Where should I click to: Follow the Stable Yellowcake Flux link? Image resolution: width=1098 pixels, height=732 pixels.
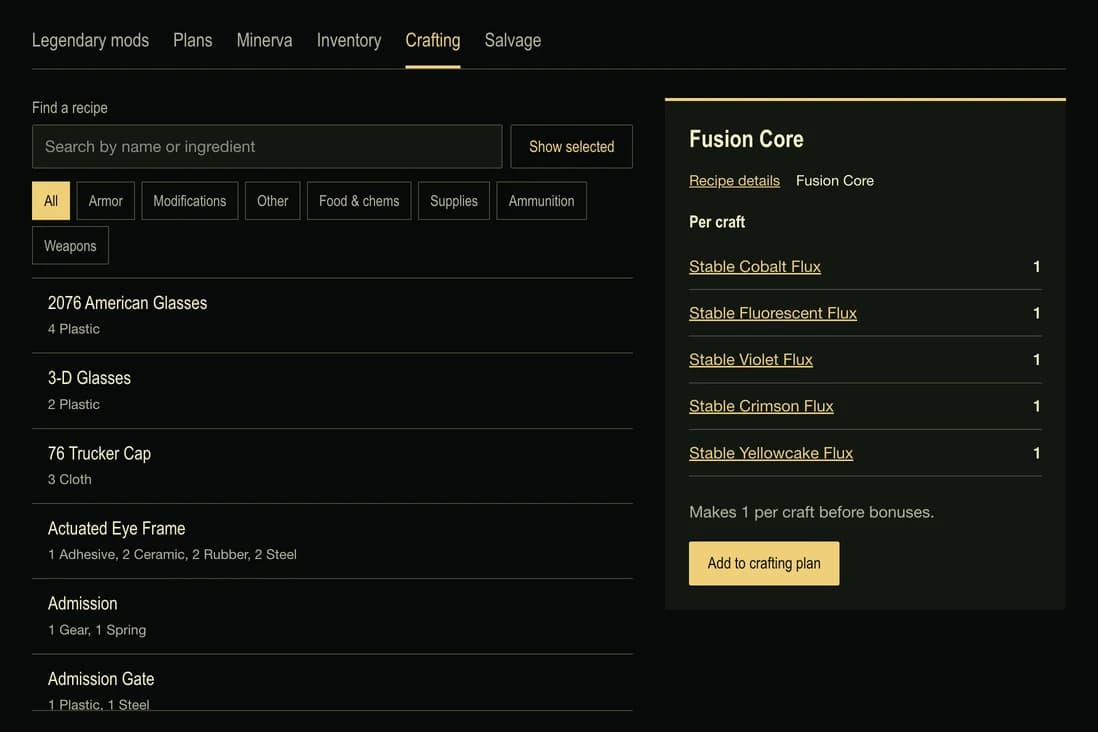(770, 453)
